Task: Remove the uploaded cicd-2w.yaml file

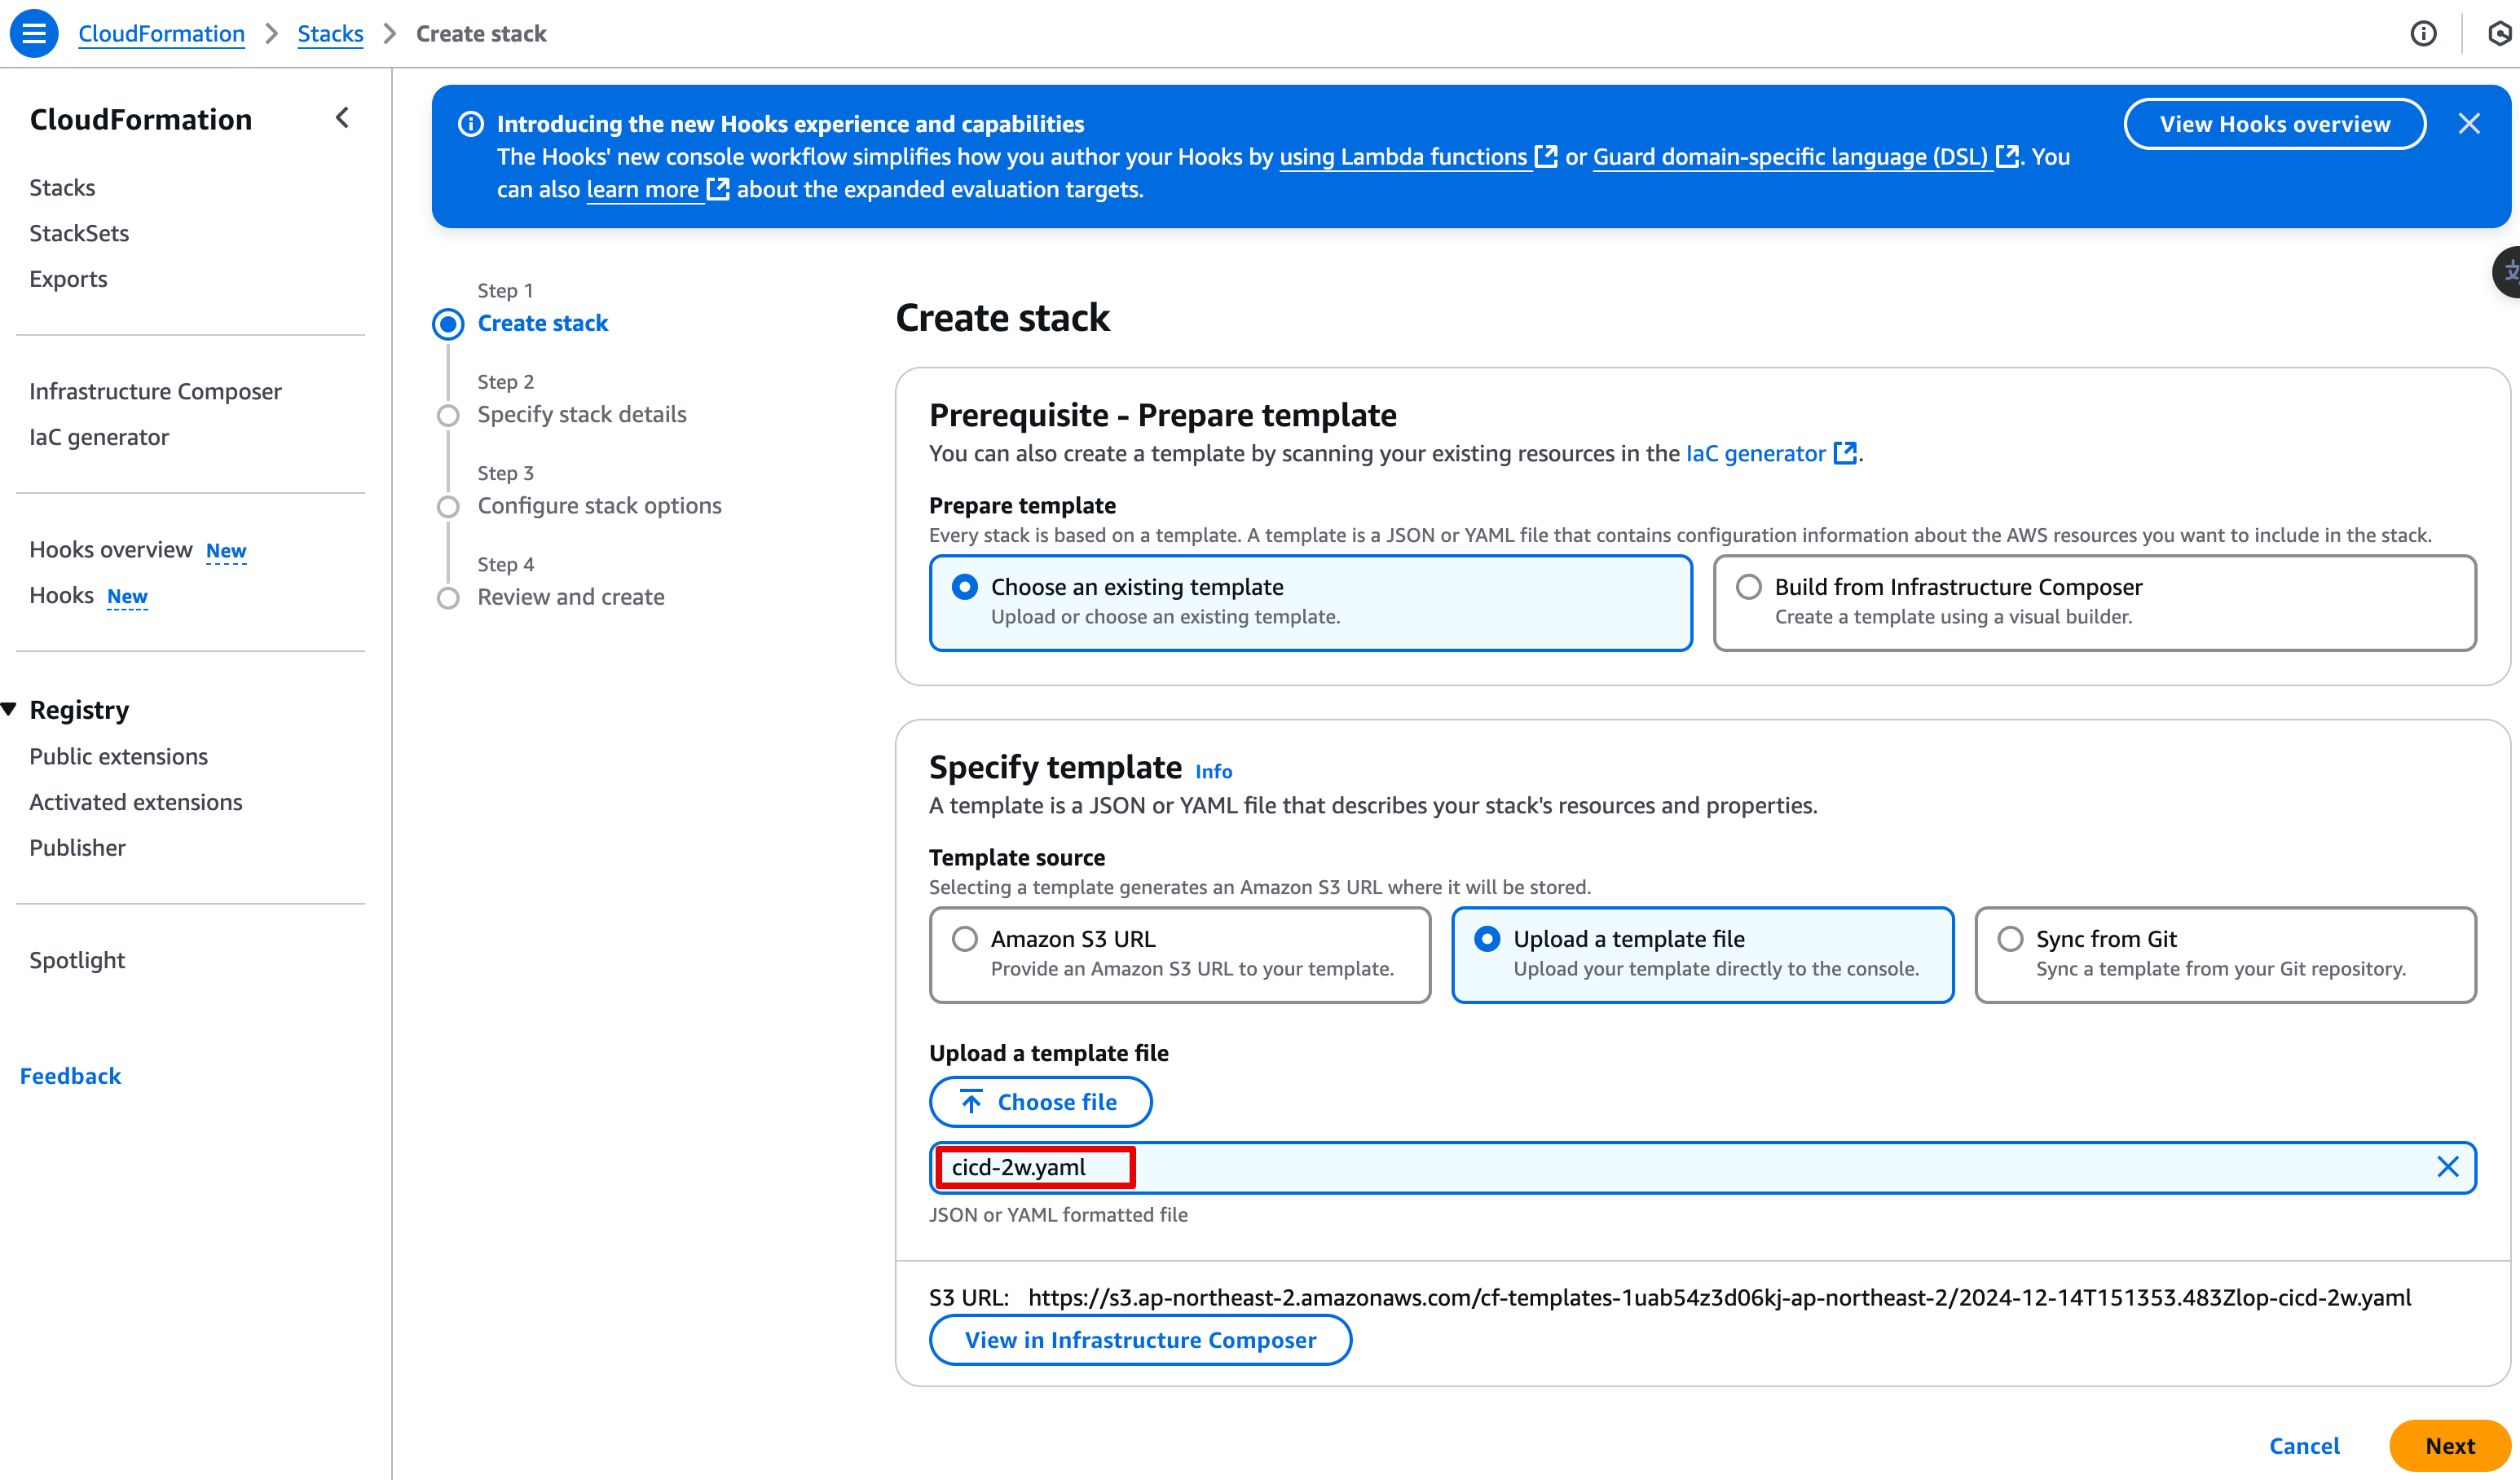Action: [2447, 1167]
